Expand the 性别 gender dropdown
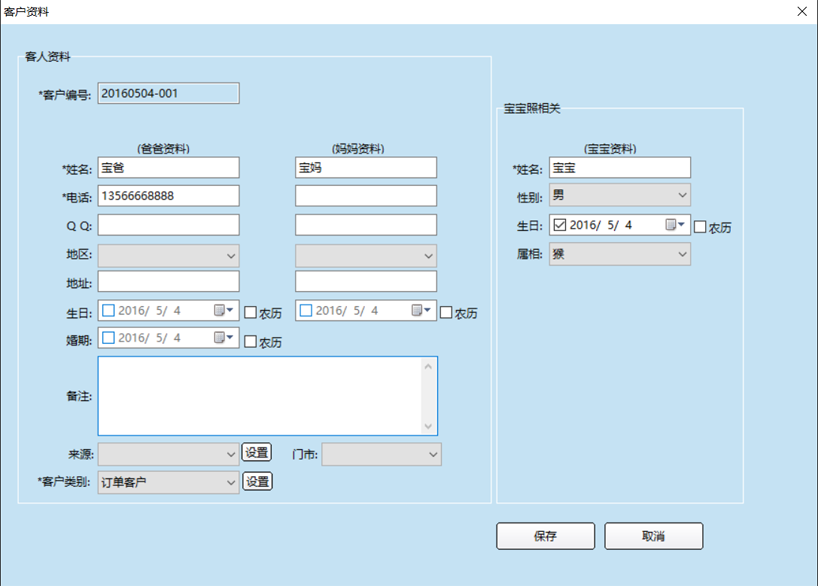 click(620, 195)
